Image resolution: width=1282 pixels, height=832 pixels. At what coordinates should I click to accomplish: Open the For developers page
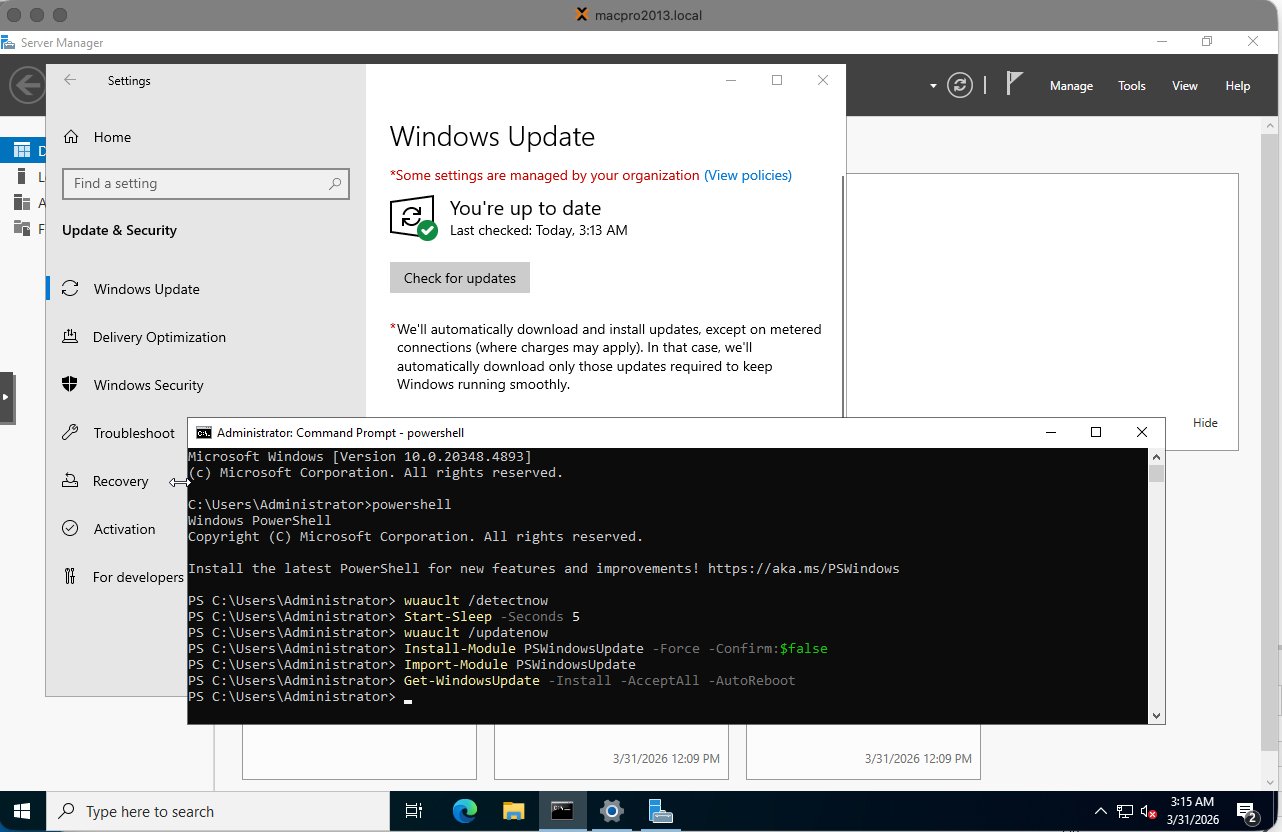point(138,577)
